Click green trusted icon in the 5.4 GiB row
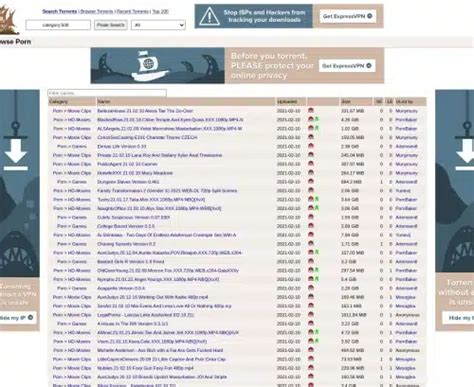The height and width of the screenshot is (387, 474). [x=317, y=279]
